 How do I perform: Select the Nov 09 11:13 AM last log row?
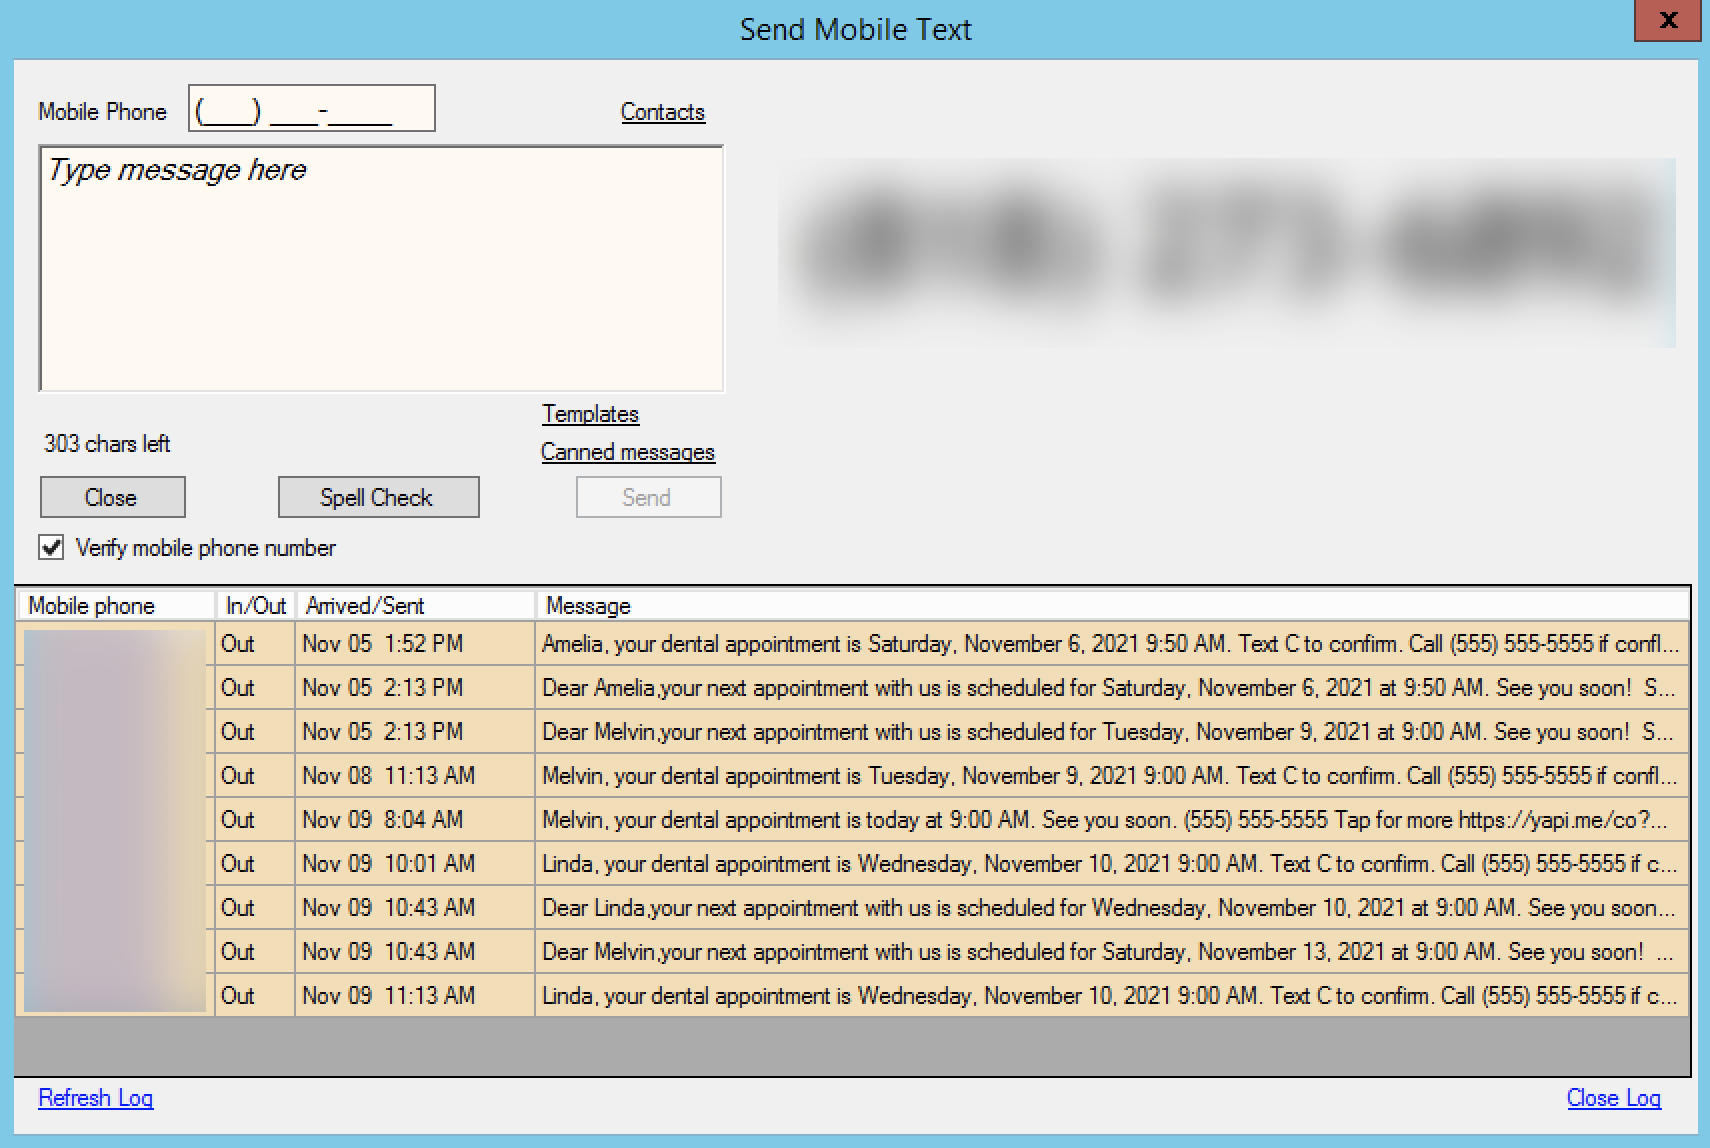click(1110, 996)
